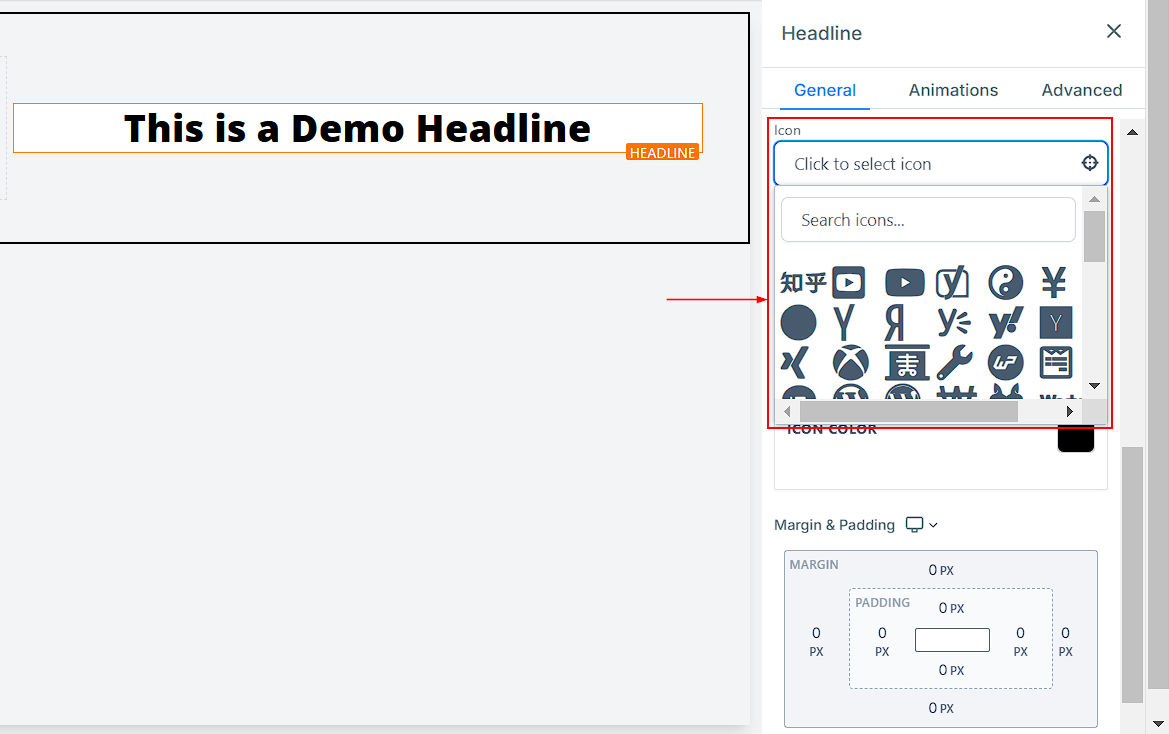The image size is (1169, 734).
Task: Click the settings panel scrollbar thumb
Action: coord(1132,575)
